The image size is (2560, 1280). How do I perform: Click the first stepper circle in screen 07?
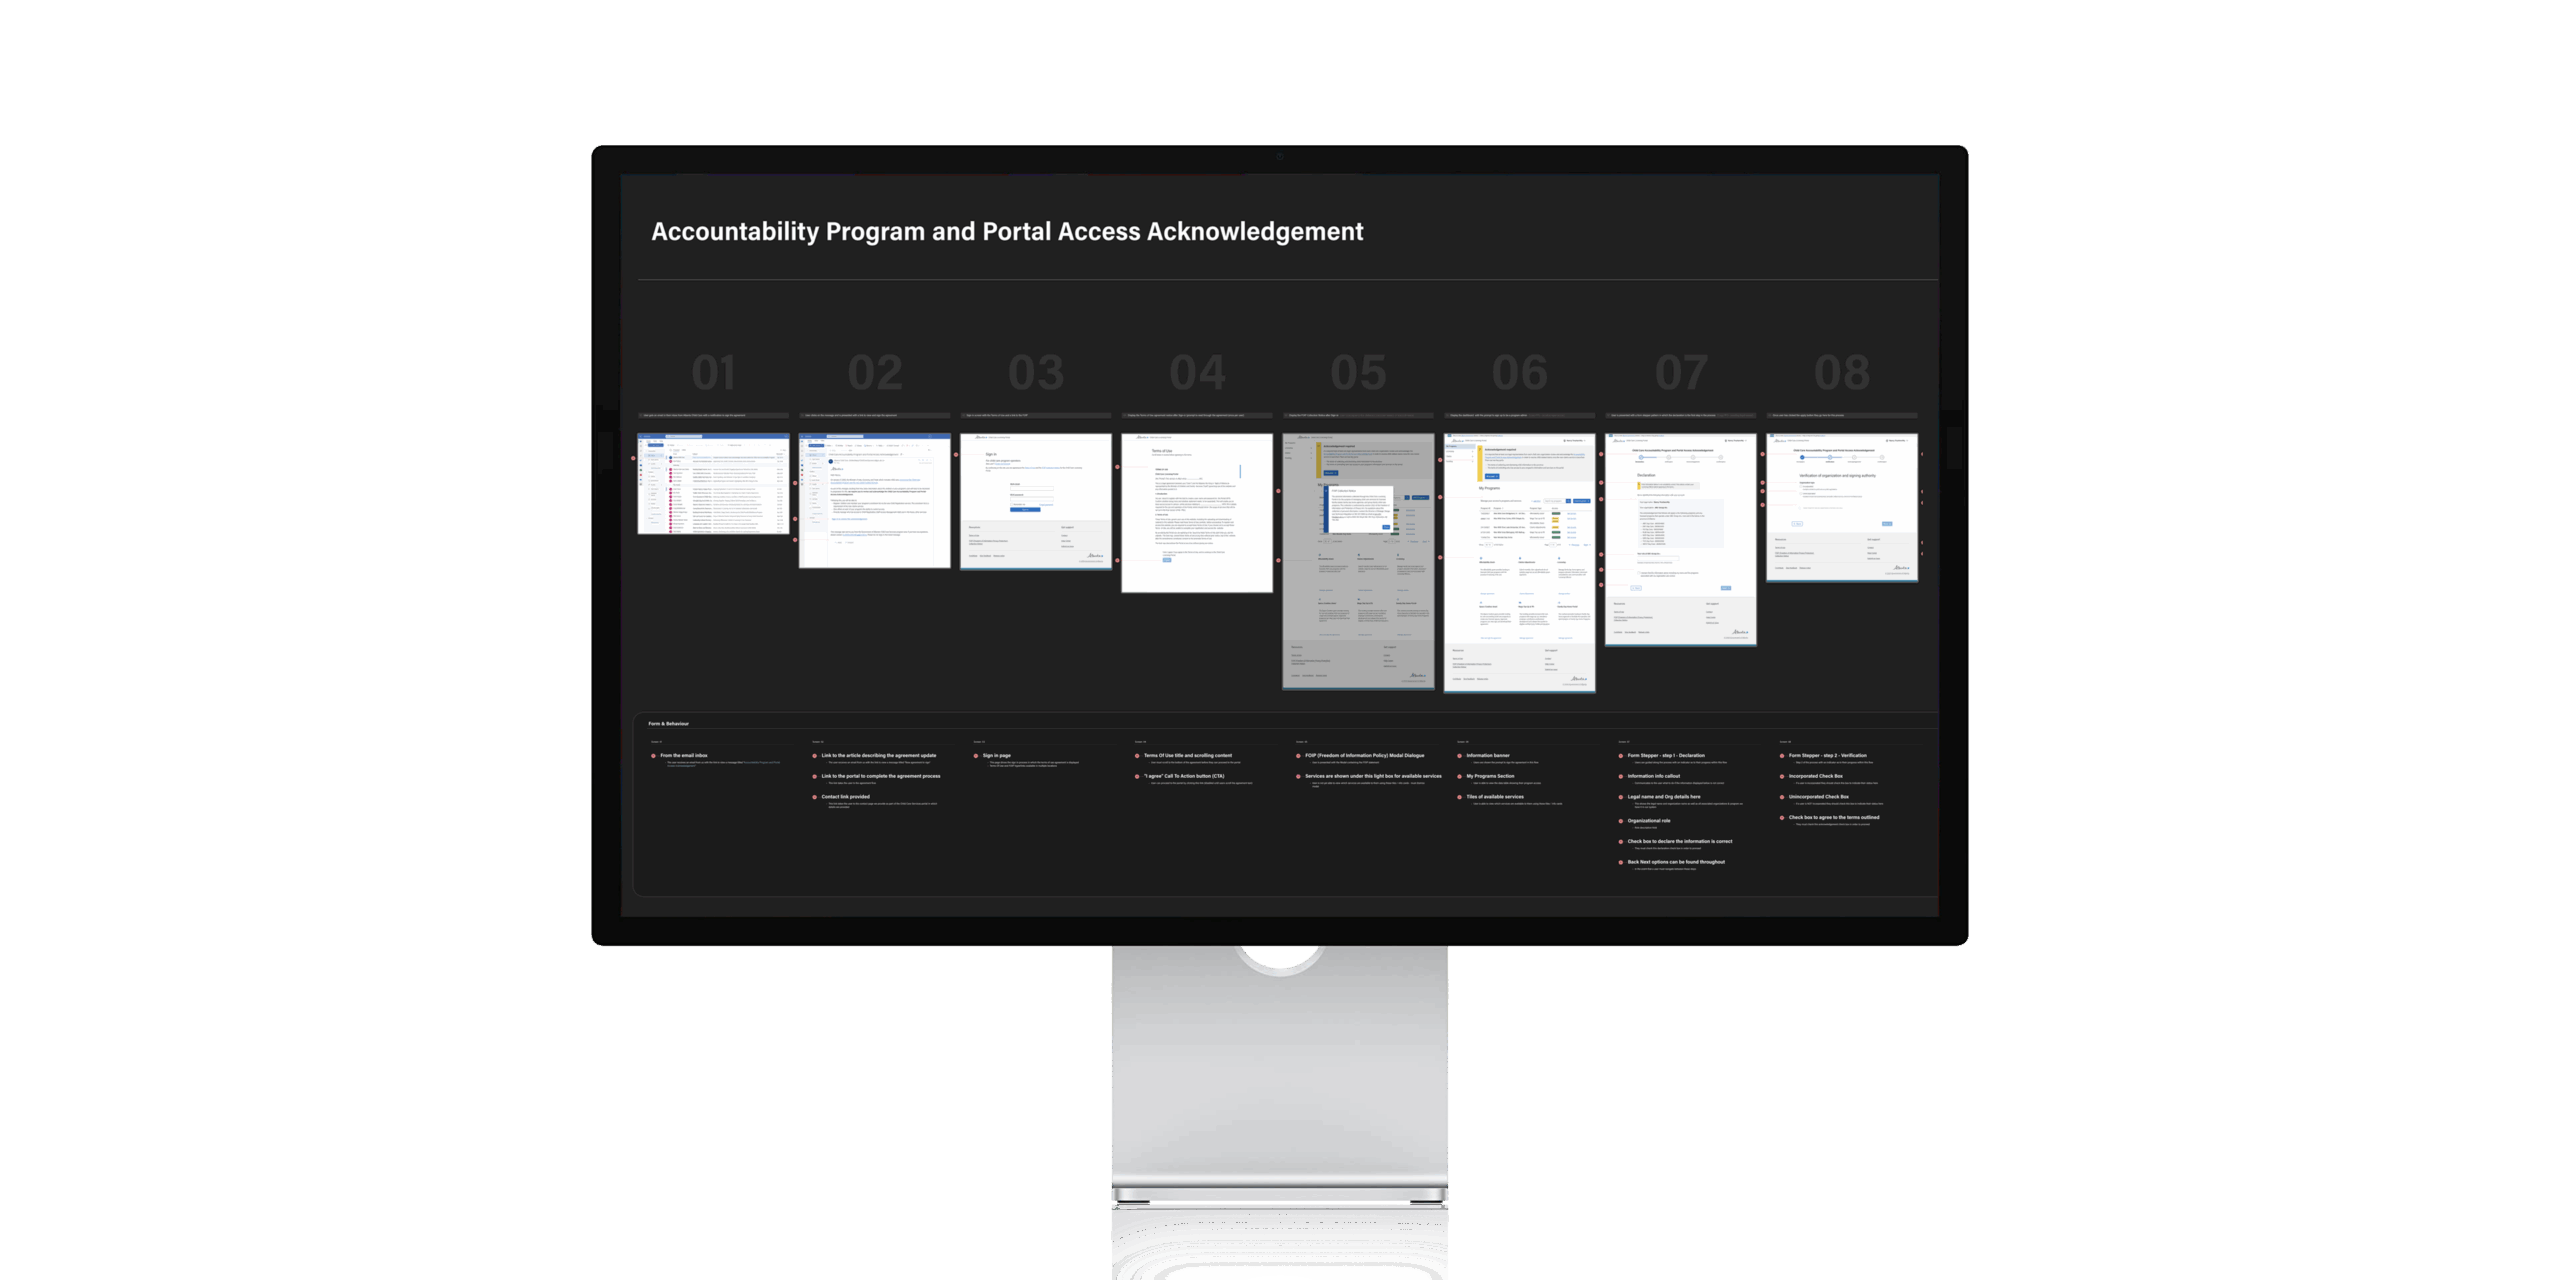1641,457
